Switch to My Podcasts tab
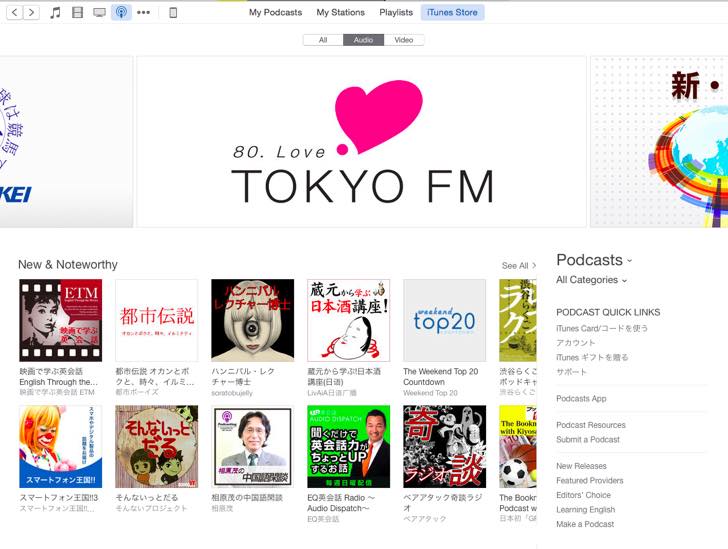This screenshot has width=728, height=549. 275,13
